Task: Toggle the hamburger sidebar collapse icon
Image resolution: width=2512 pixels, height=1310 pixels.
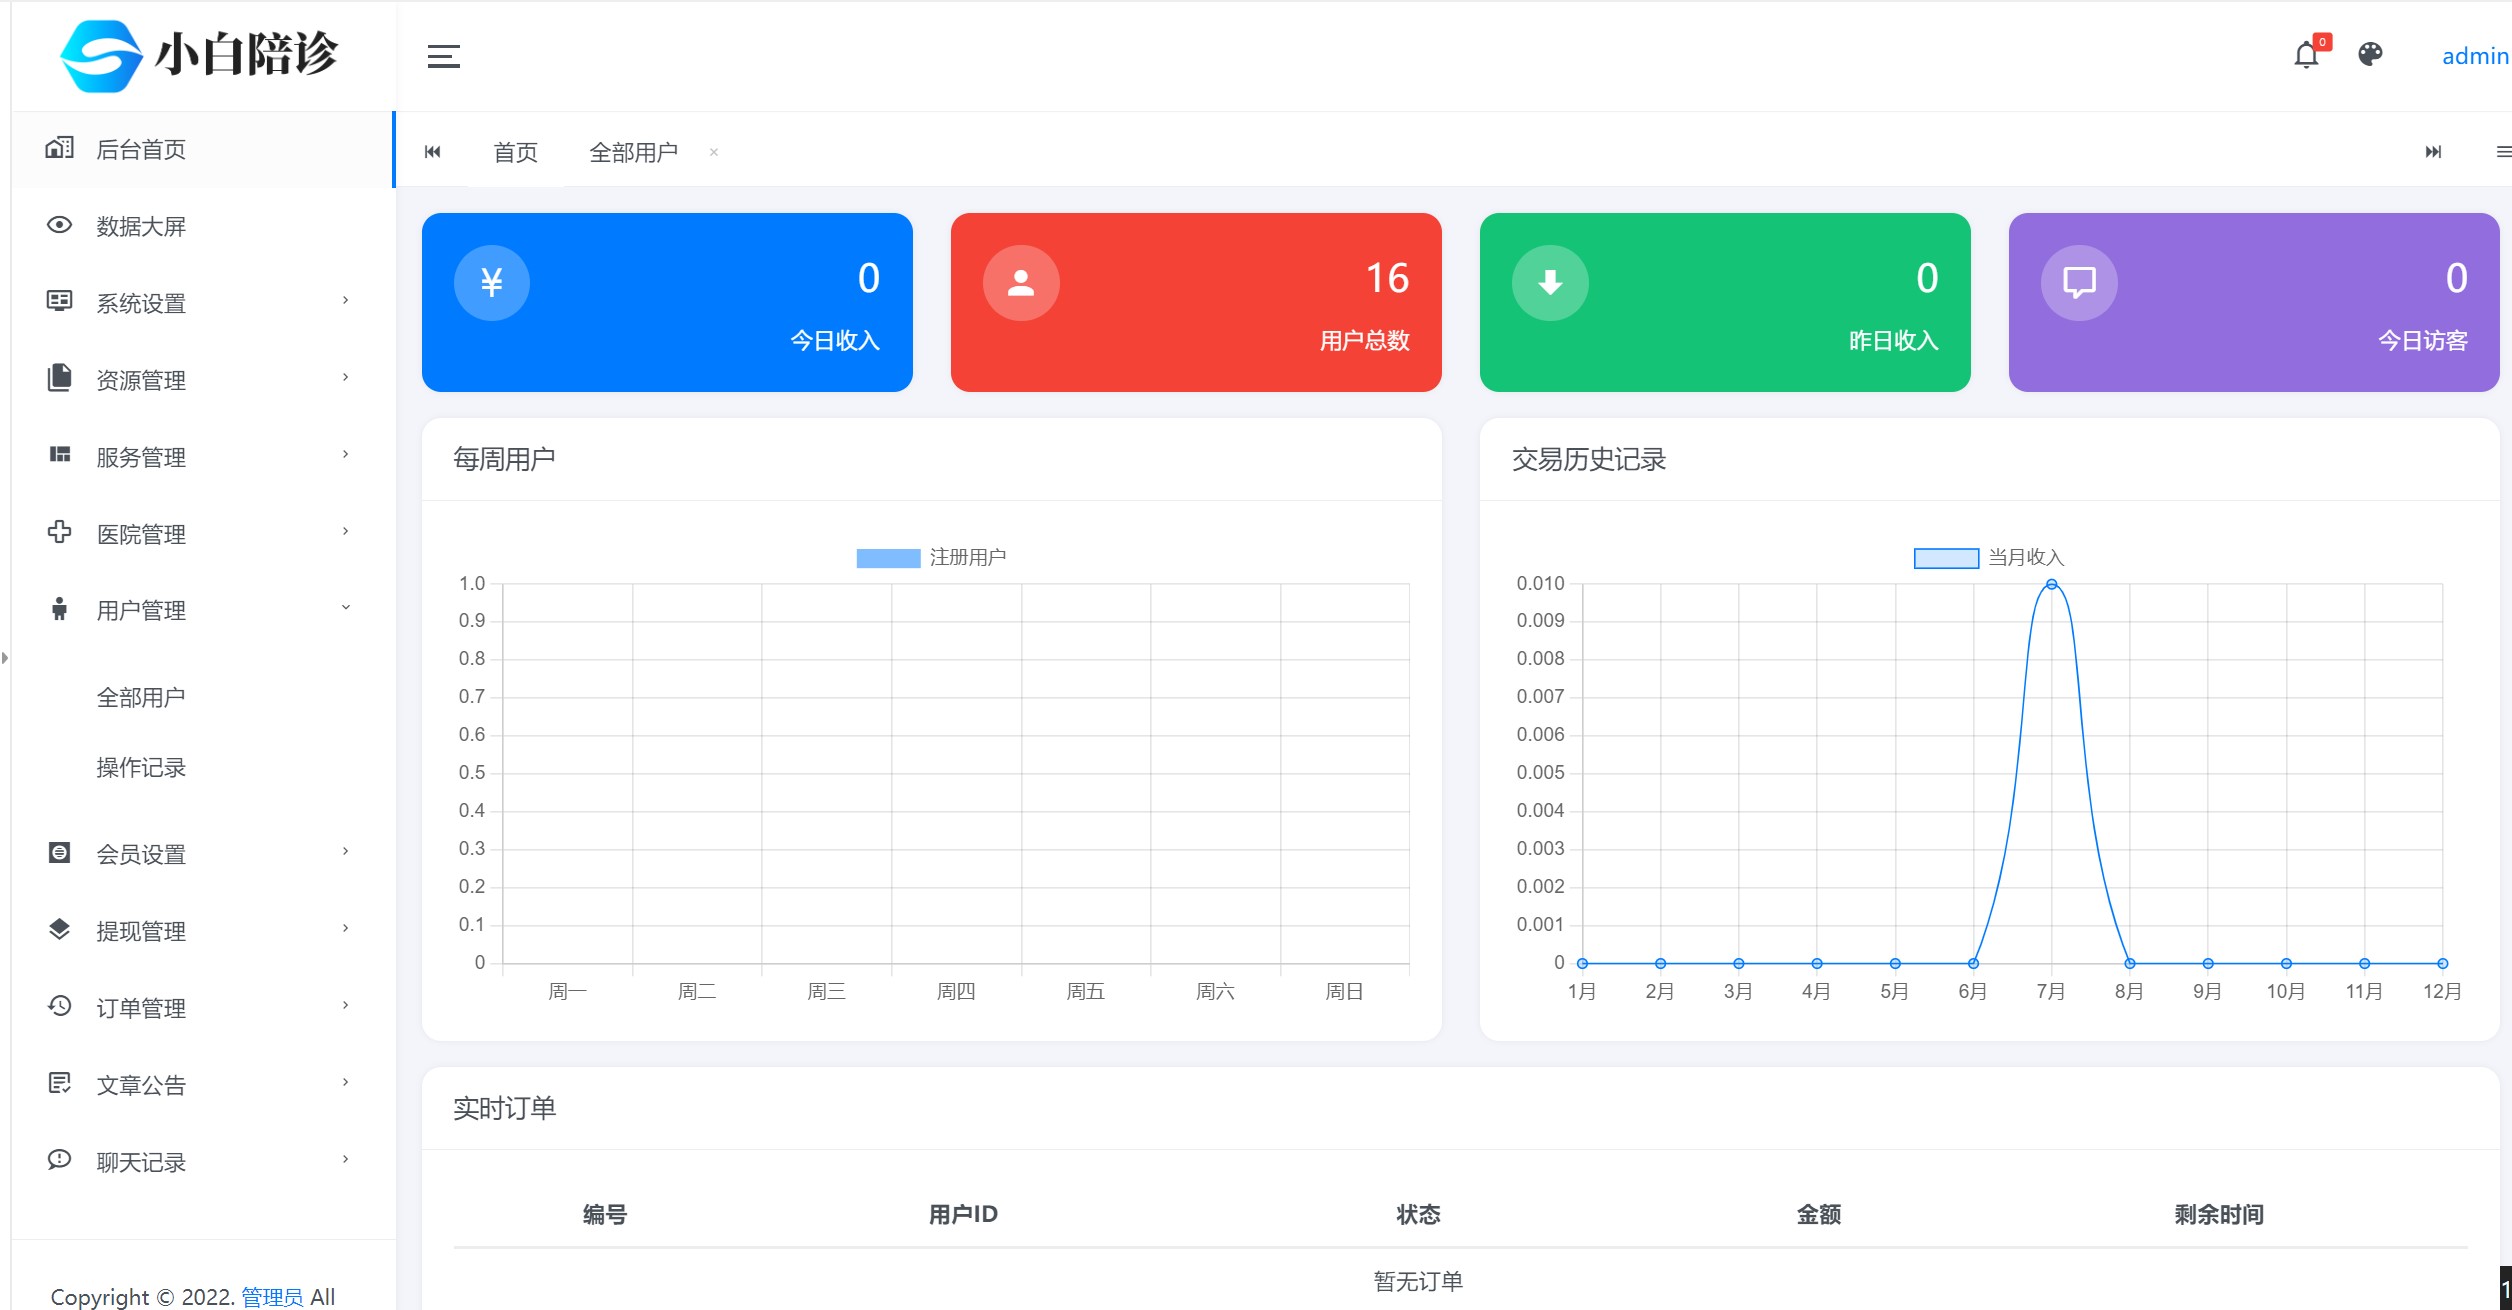Action: [x=444, y=57]
